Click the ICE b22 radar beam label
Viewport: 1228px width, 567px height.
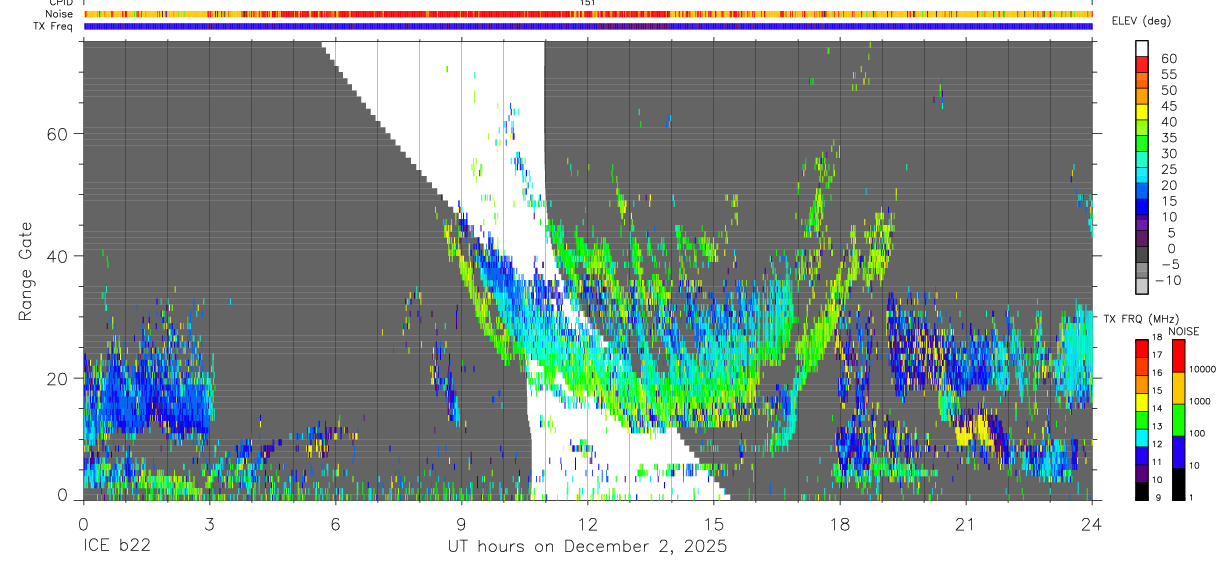coord(118,546)
